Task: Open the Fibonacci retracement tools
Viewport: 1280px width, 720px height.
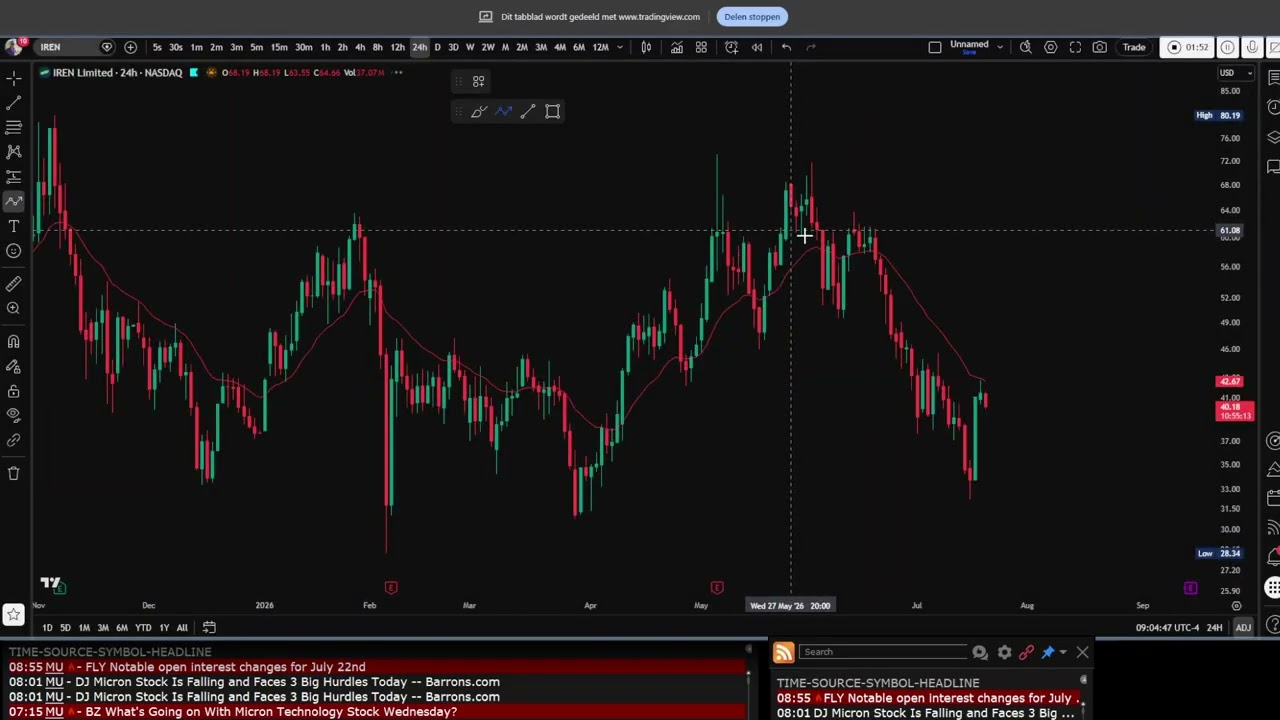Action: (x=14, y=127)
